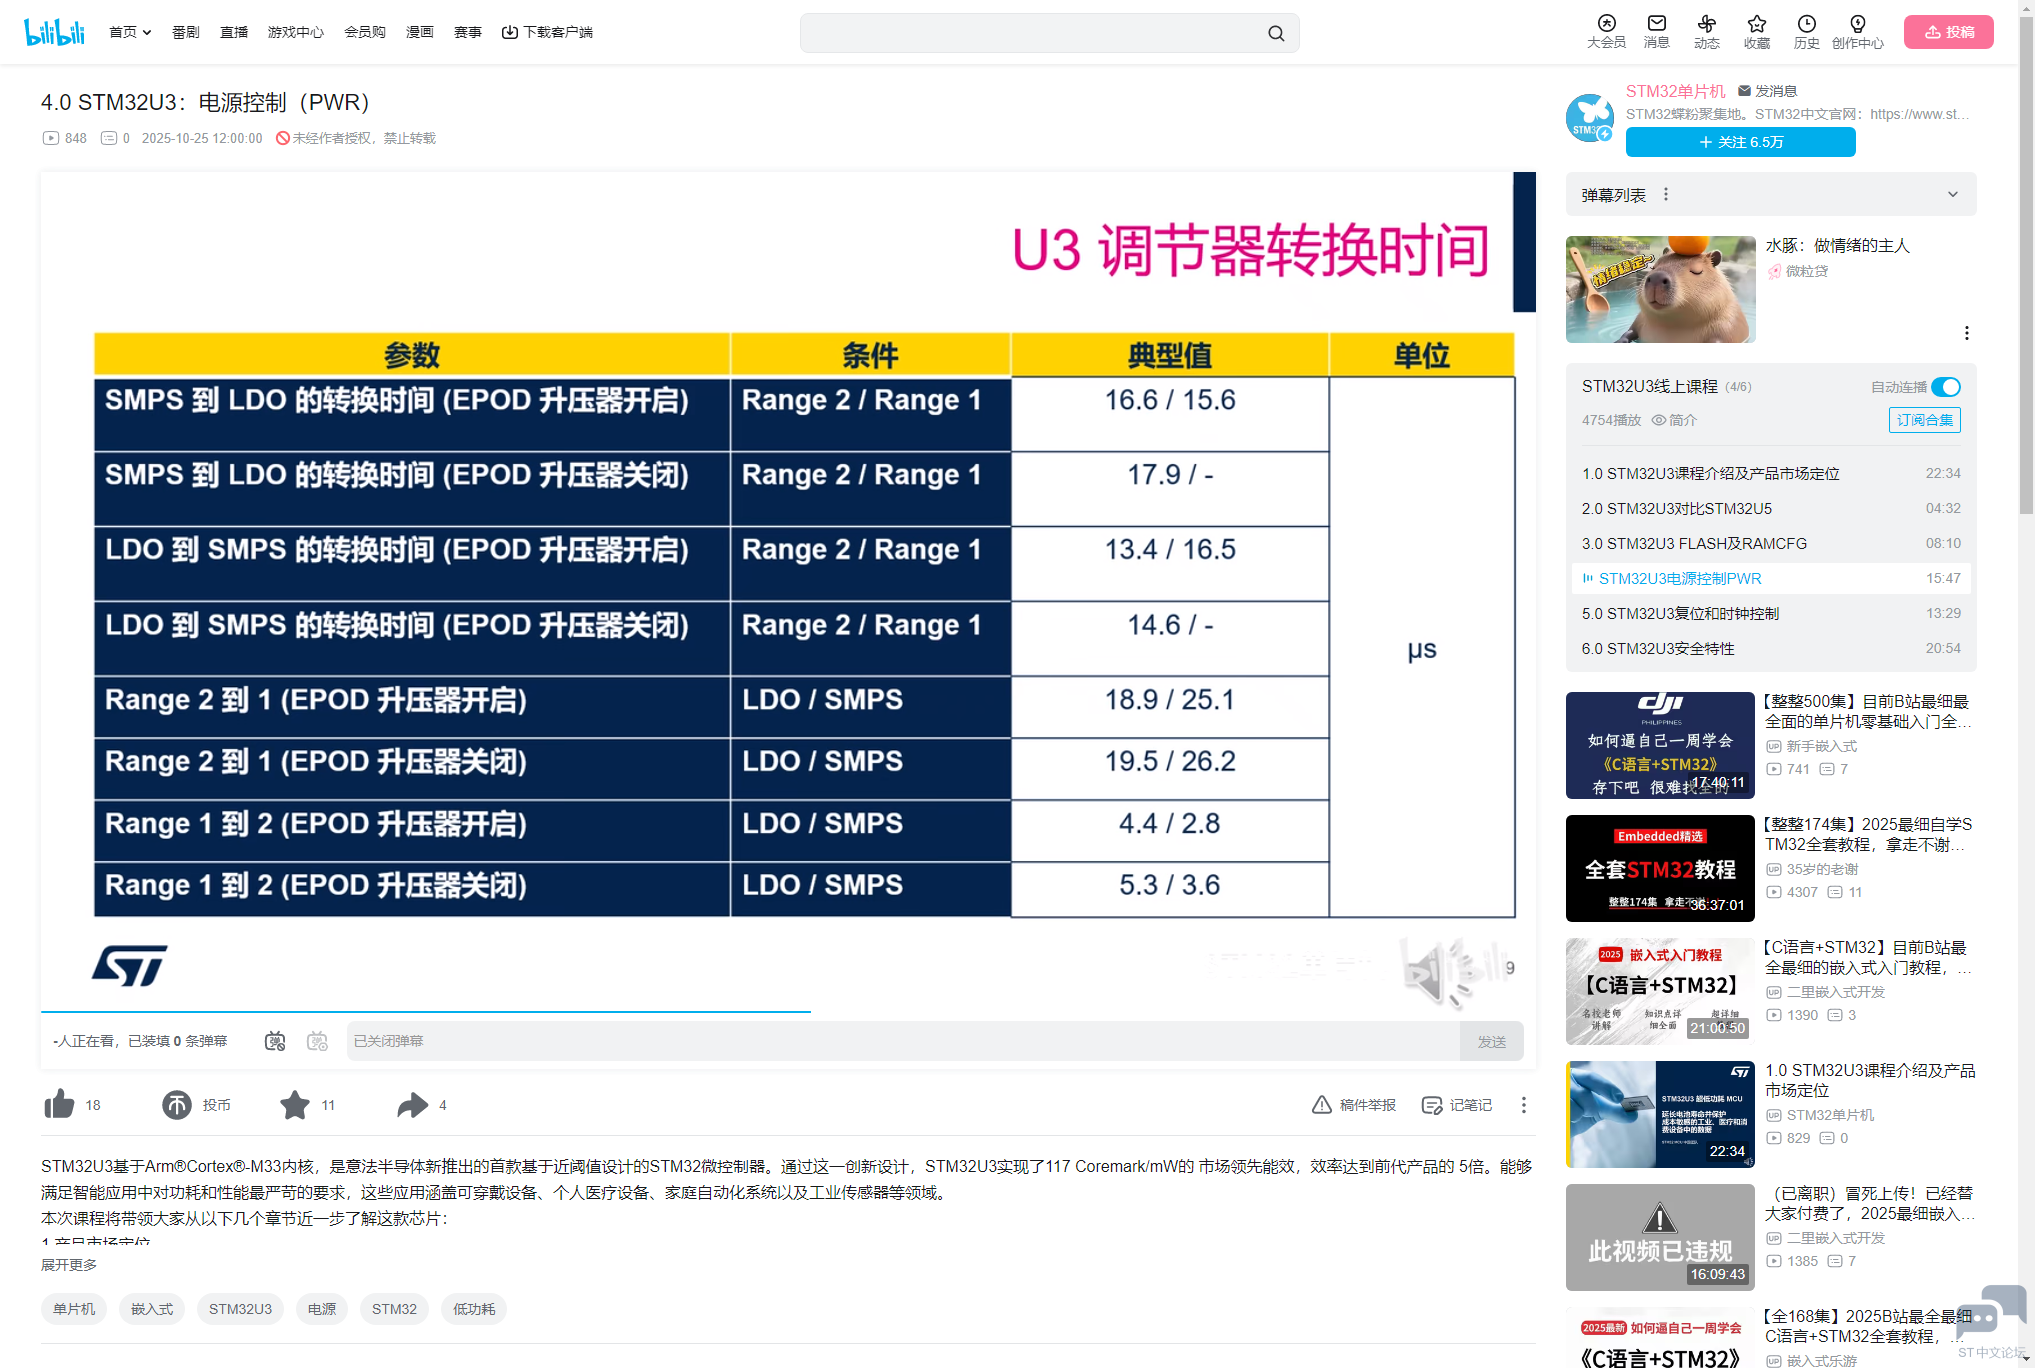2035x1368 pixels.
Task: Go to 会员购 nav item
Action: (365, 32)
